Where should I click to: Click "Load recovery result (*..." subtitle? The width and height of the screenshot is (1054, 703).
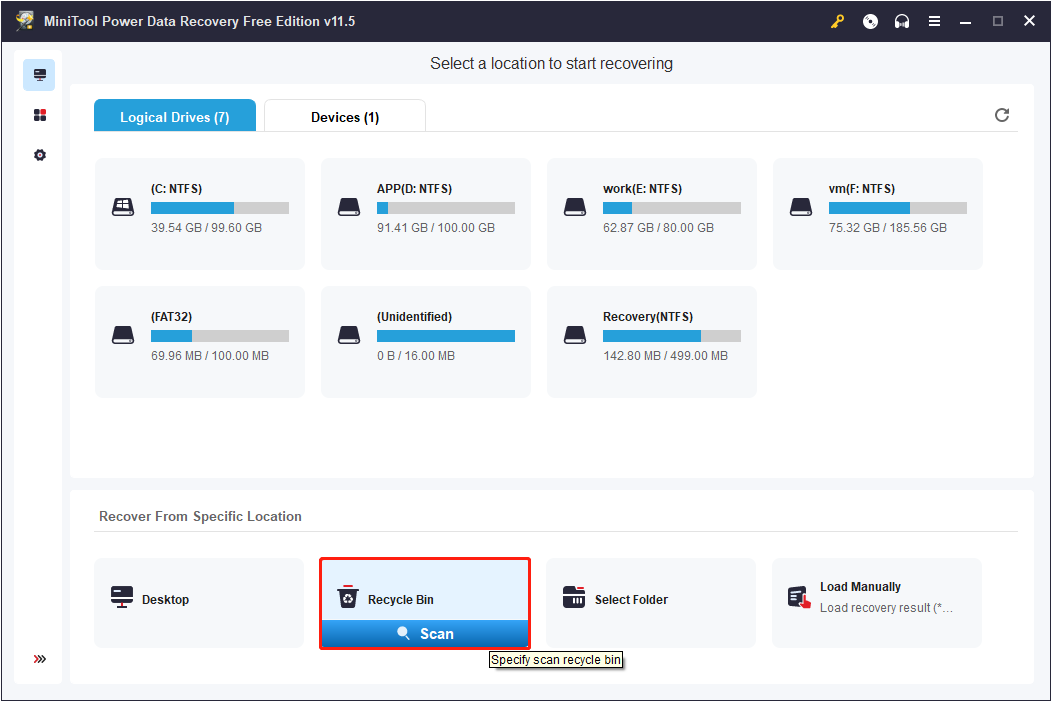pos(886,608)
